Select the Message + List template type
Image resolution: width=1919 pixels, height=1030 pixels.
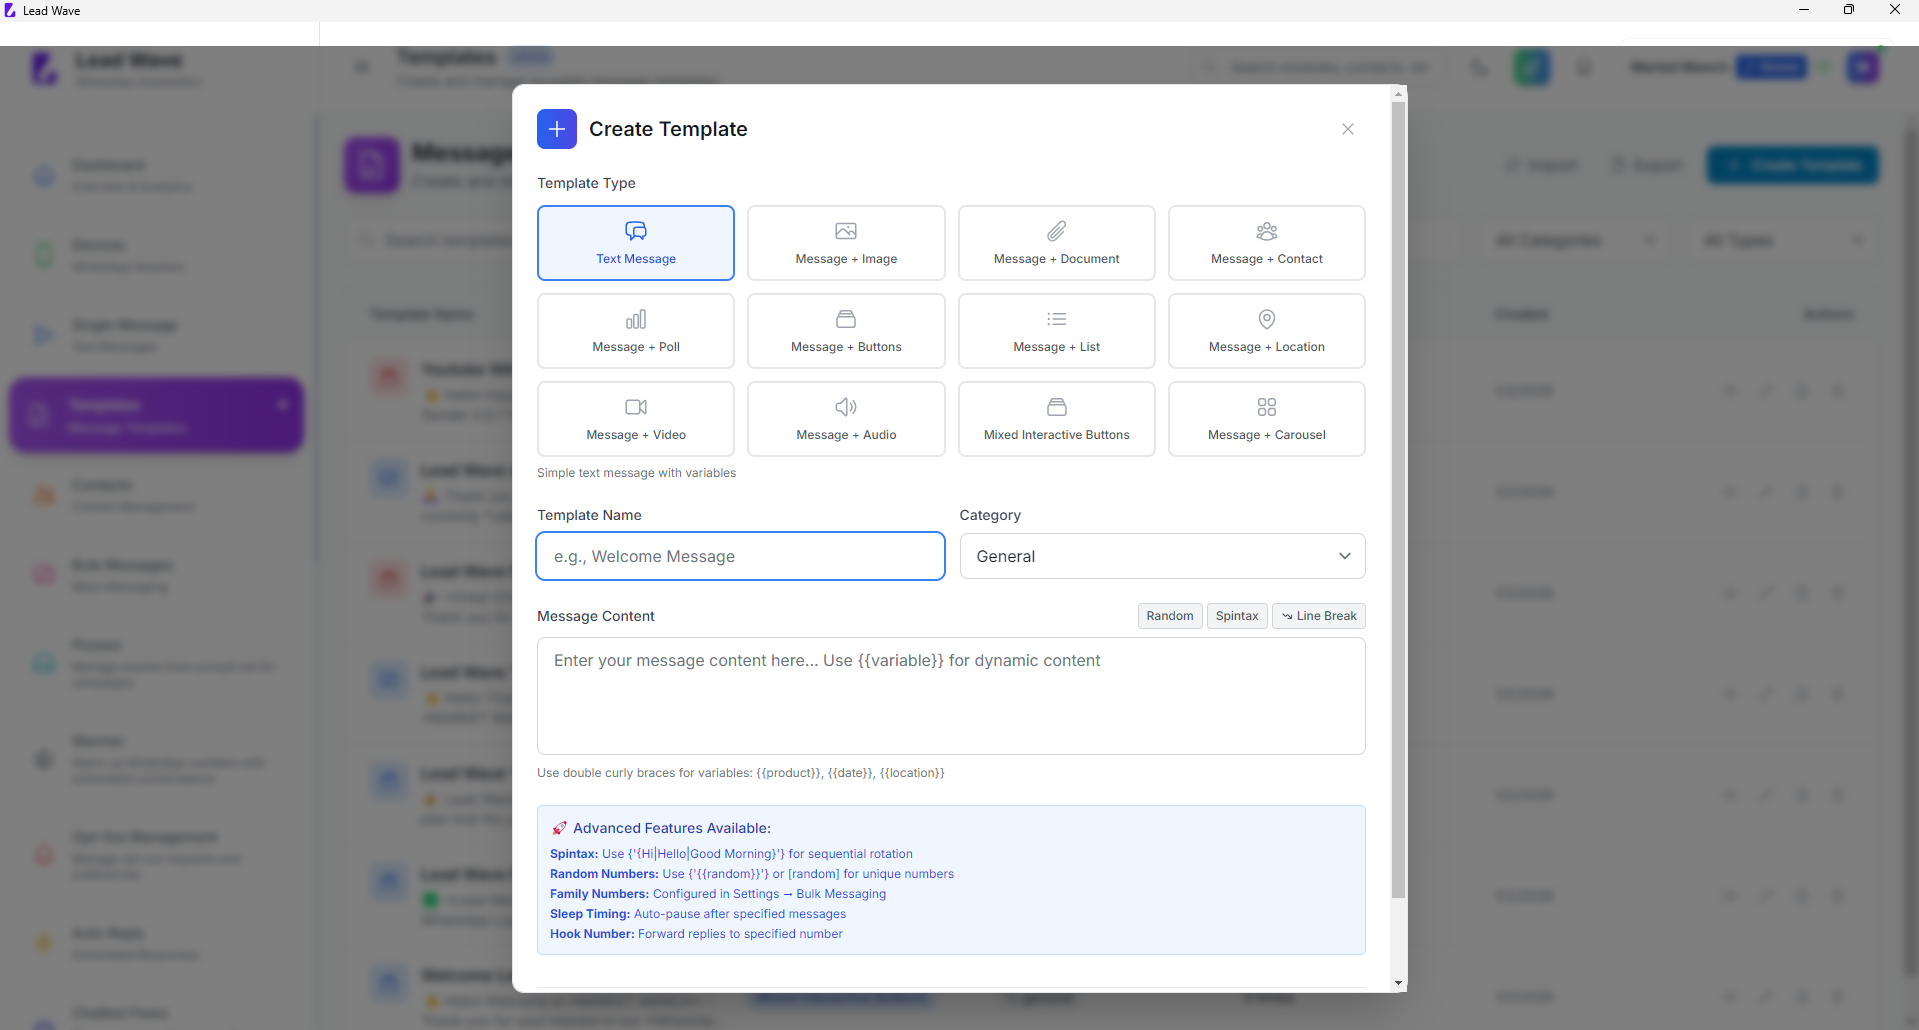[1056, 331]
